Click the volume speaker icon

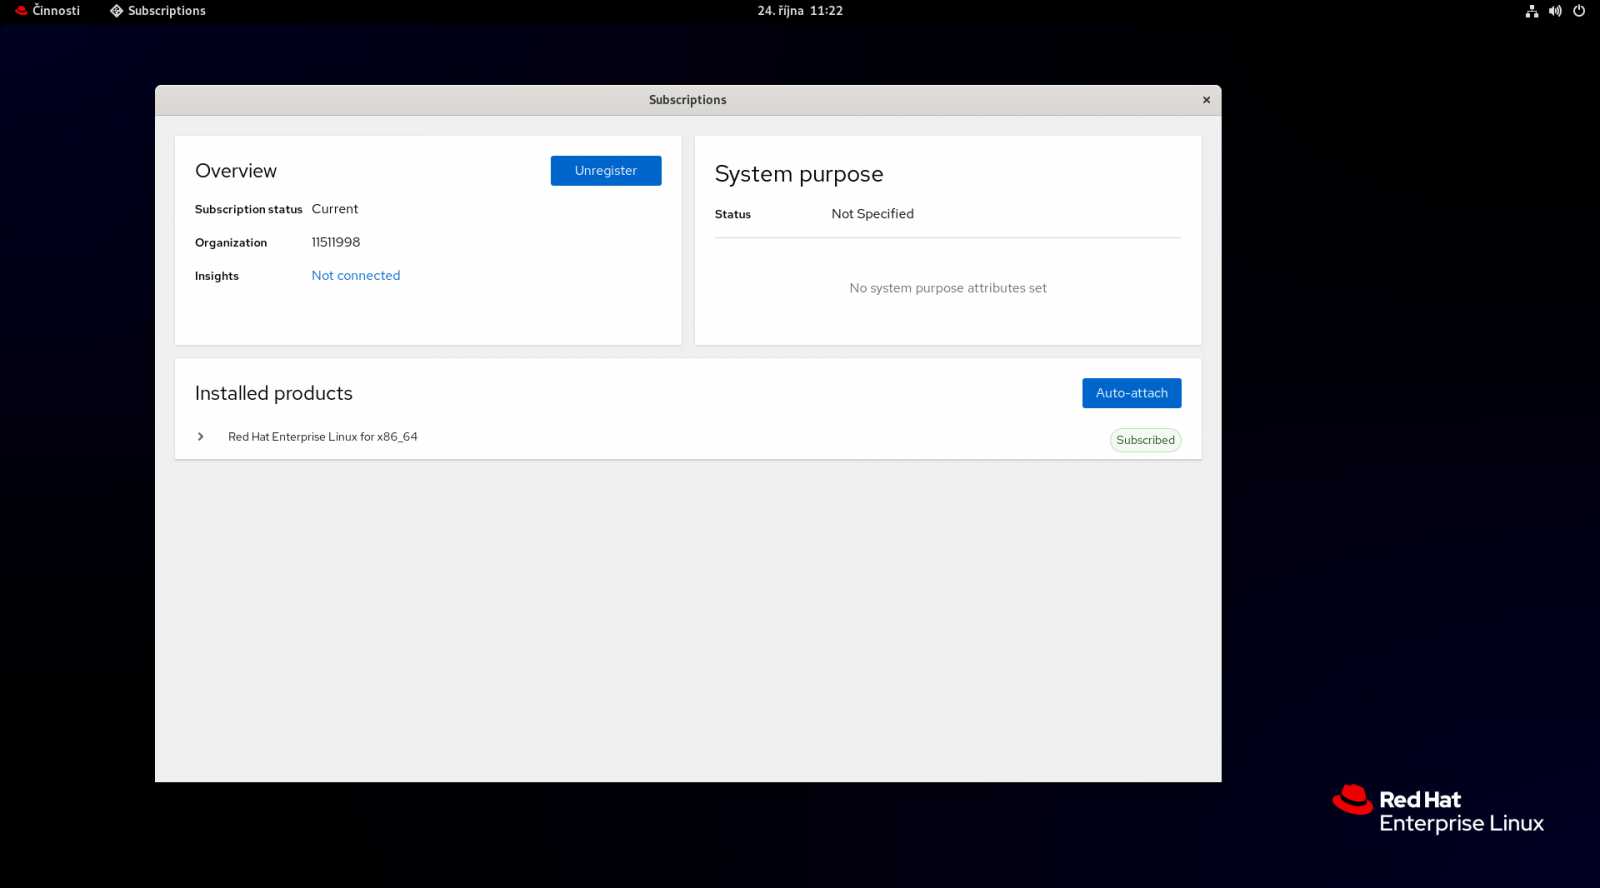tap(1555, 11)
